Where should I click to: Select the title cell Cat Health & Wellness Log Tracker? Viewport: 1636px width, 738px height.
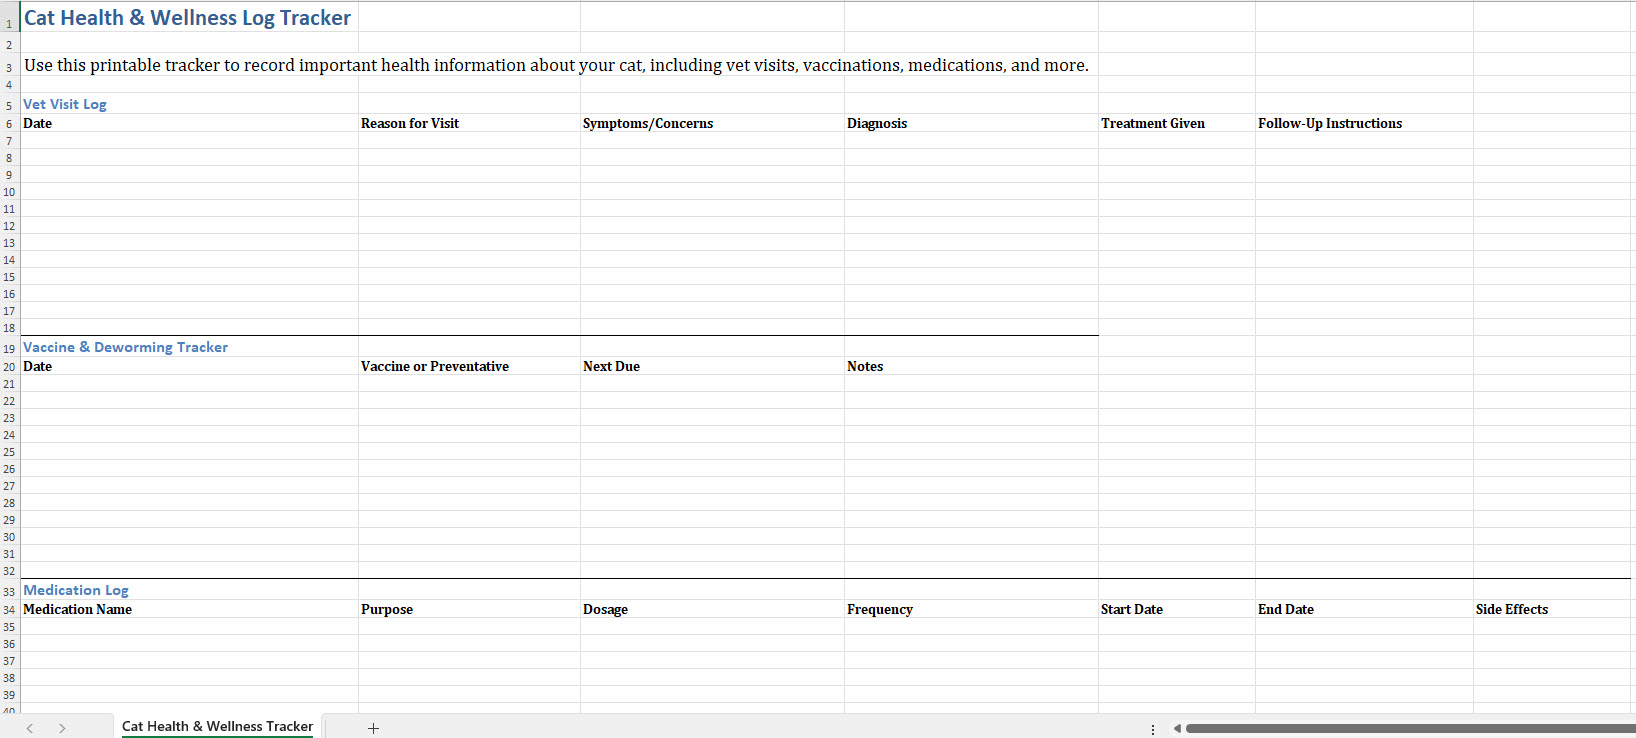(189, 18)
